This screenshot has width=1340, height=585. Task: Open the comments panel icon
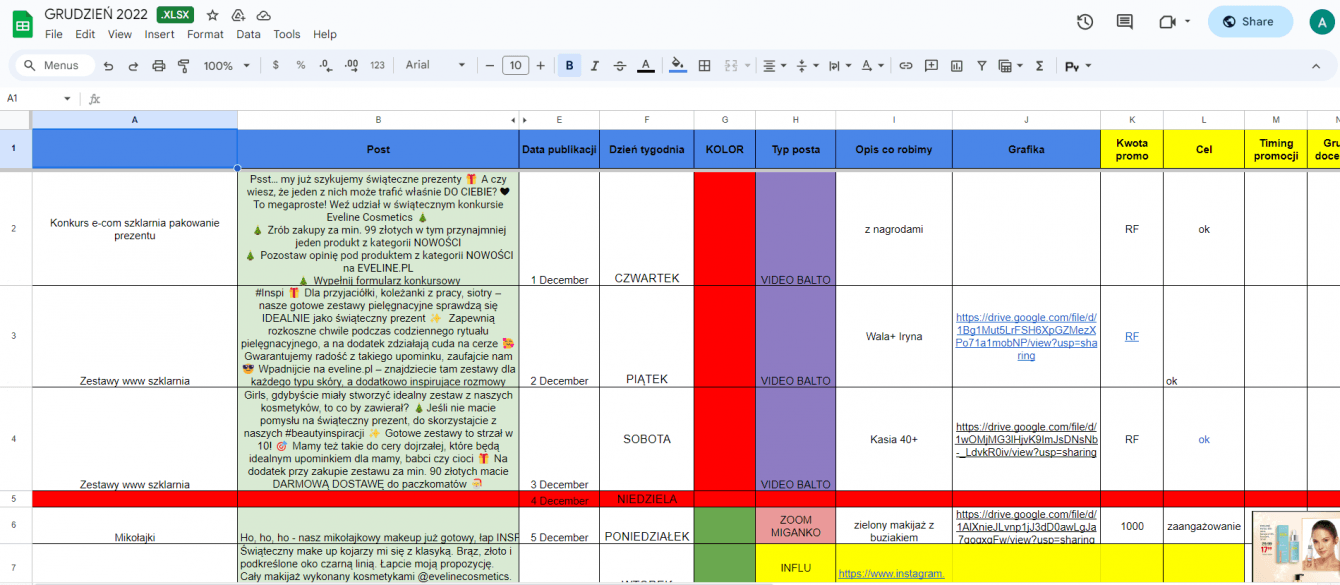click(1125, 22)
